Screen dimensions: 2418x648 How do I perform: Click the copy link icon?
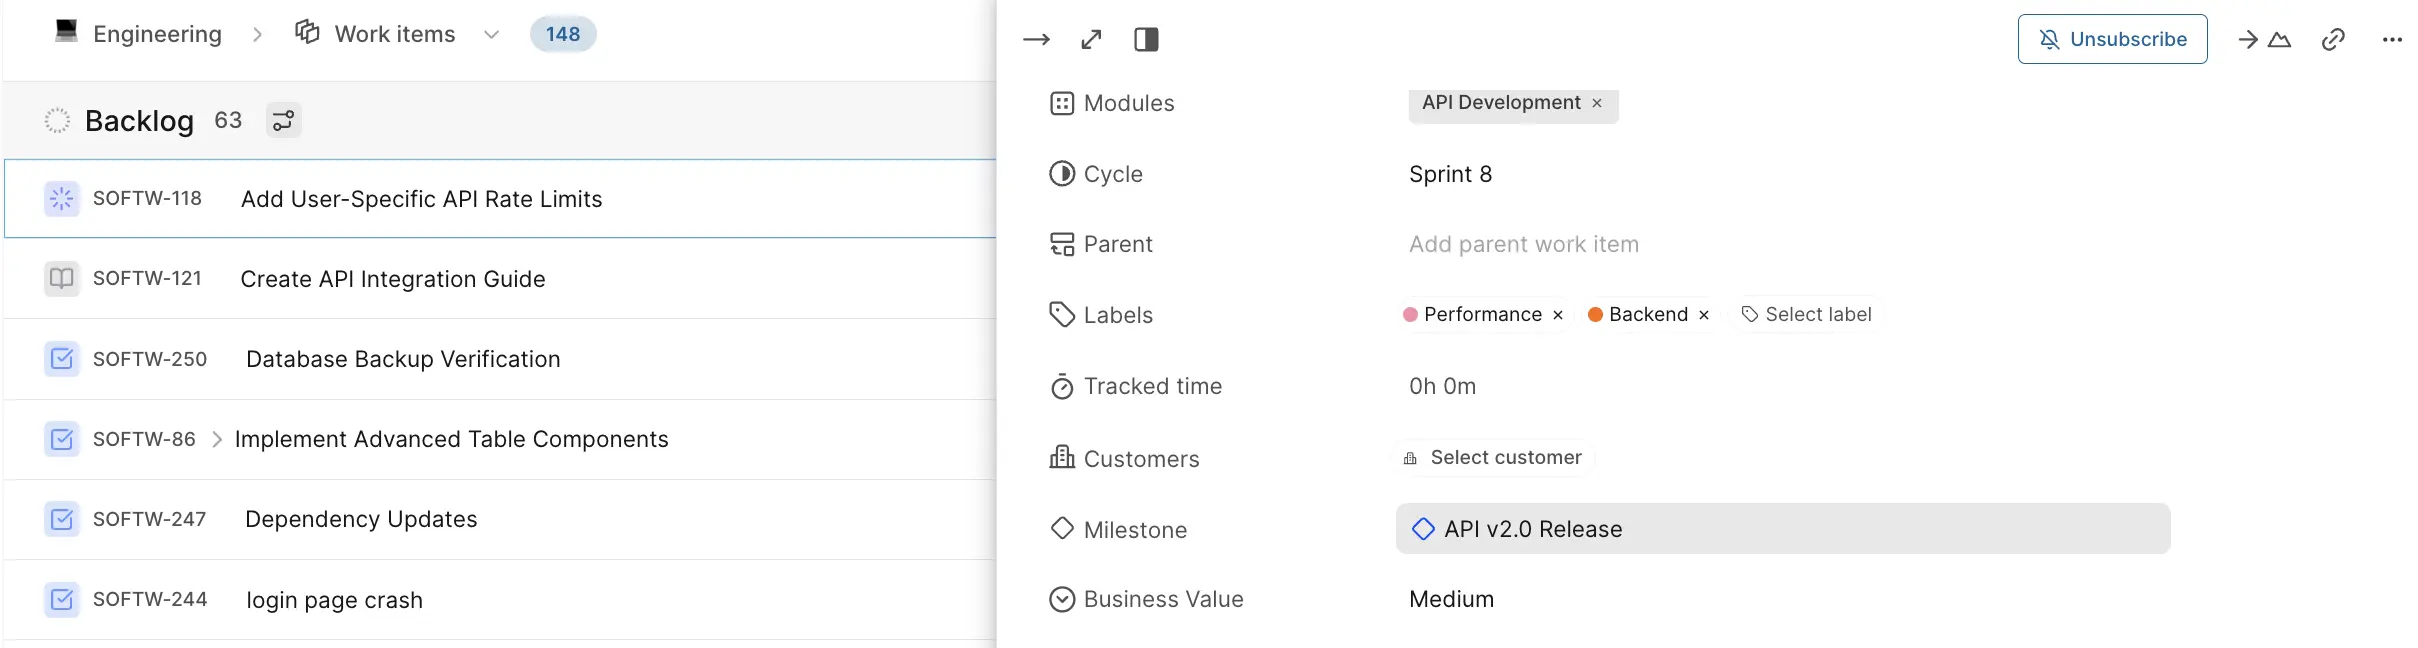click(2332, 40)
